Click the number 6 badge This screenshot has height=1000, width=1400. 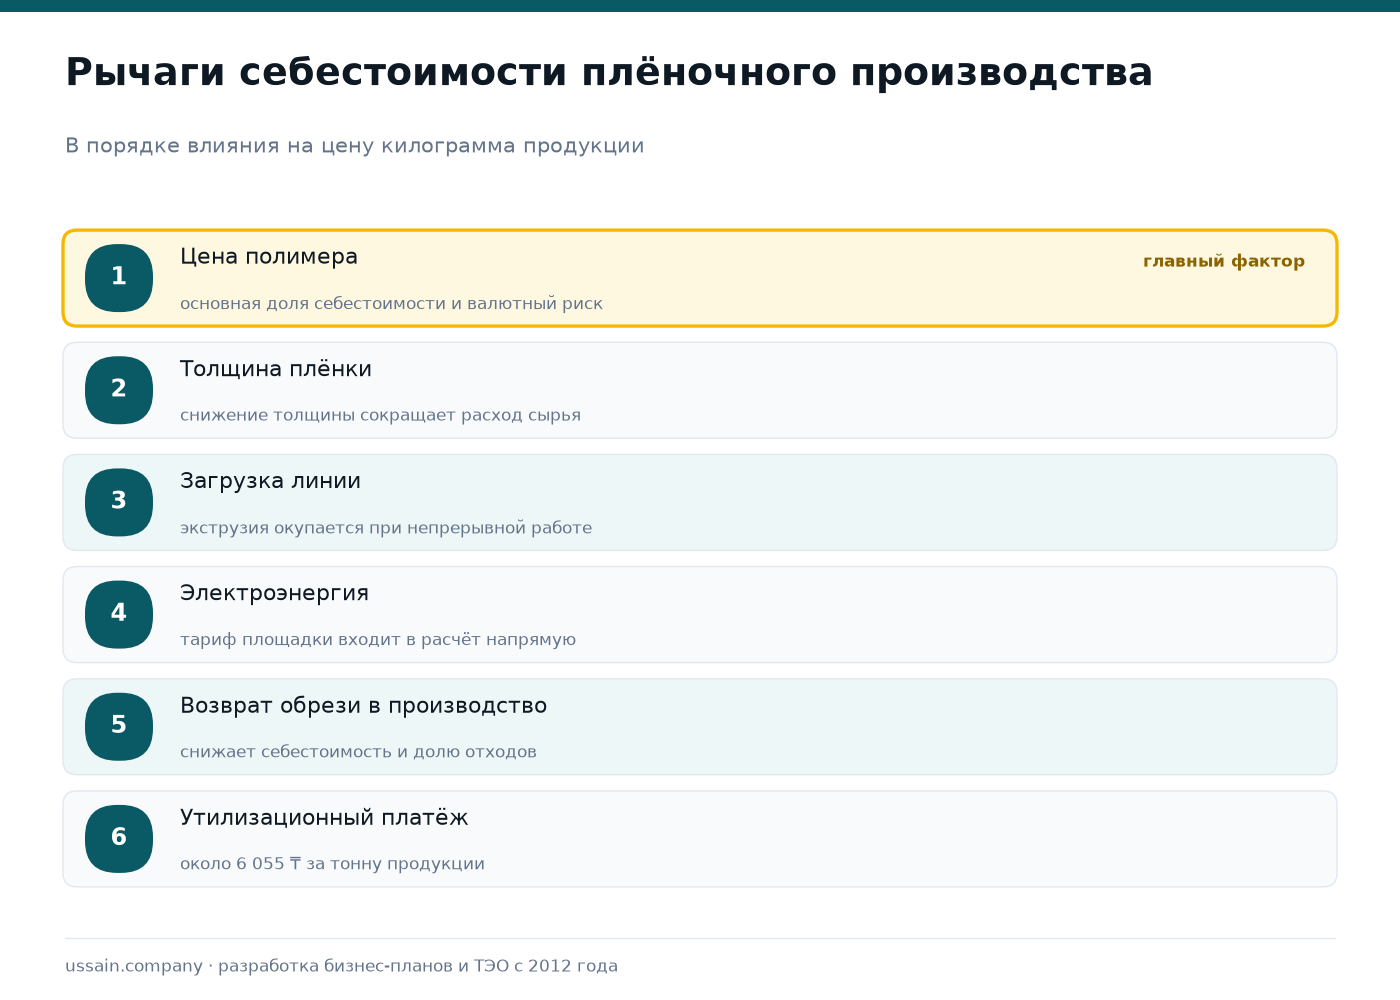(x=119, y=838)
